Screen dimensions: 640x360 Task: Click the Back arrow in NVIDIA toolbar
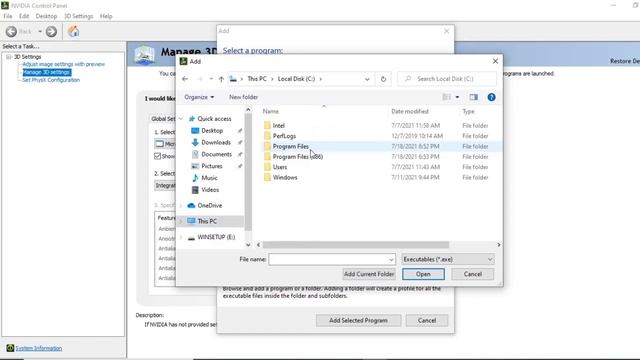coord(11,31)
